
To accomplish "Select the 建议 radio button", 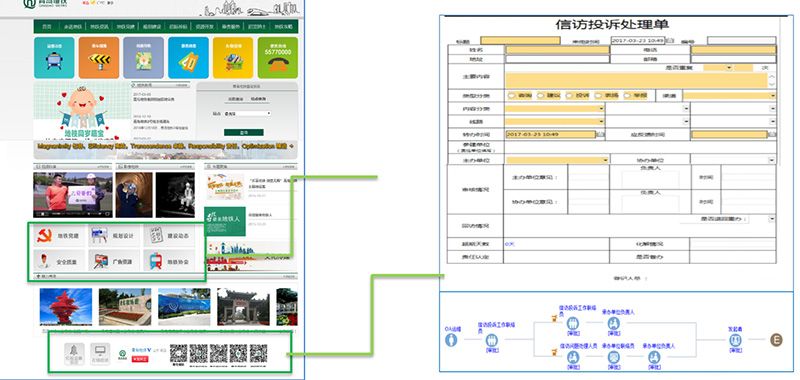I will click(540, 96).
